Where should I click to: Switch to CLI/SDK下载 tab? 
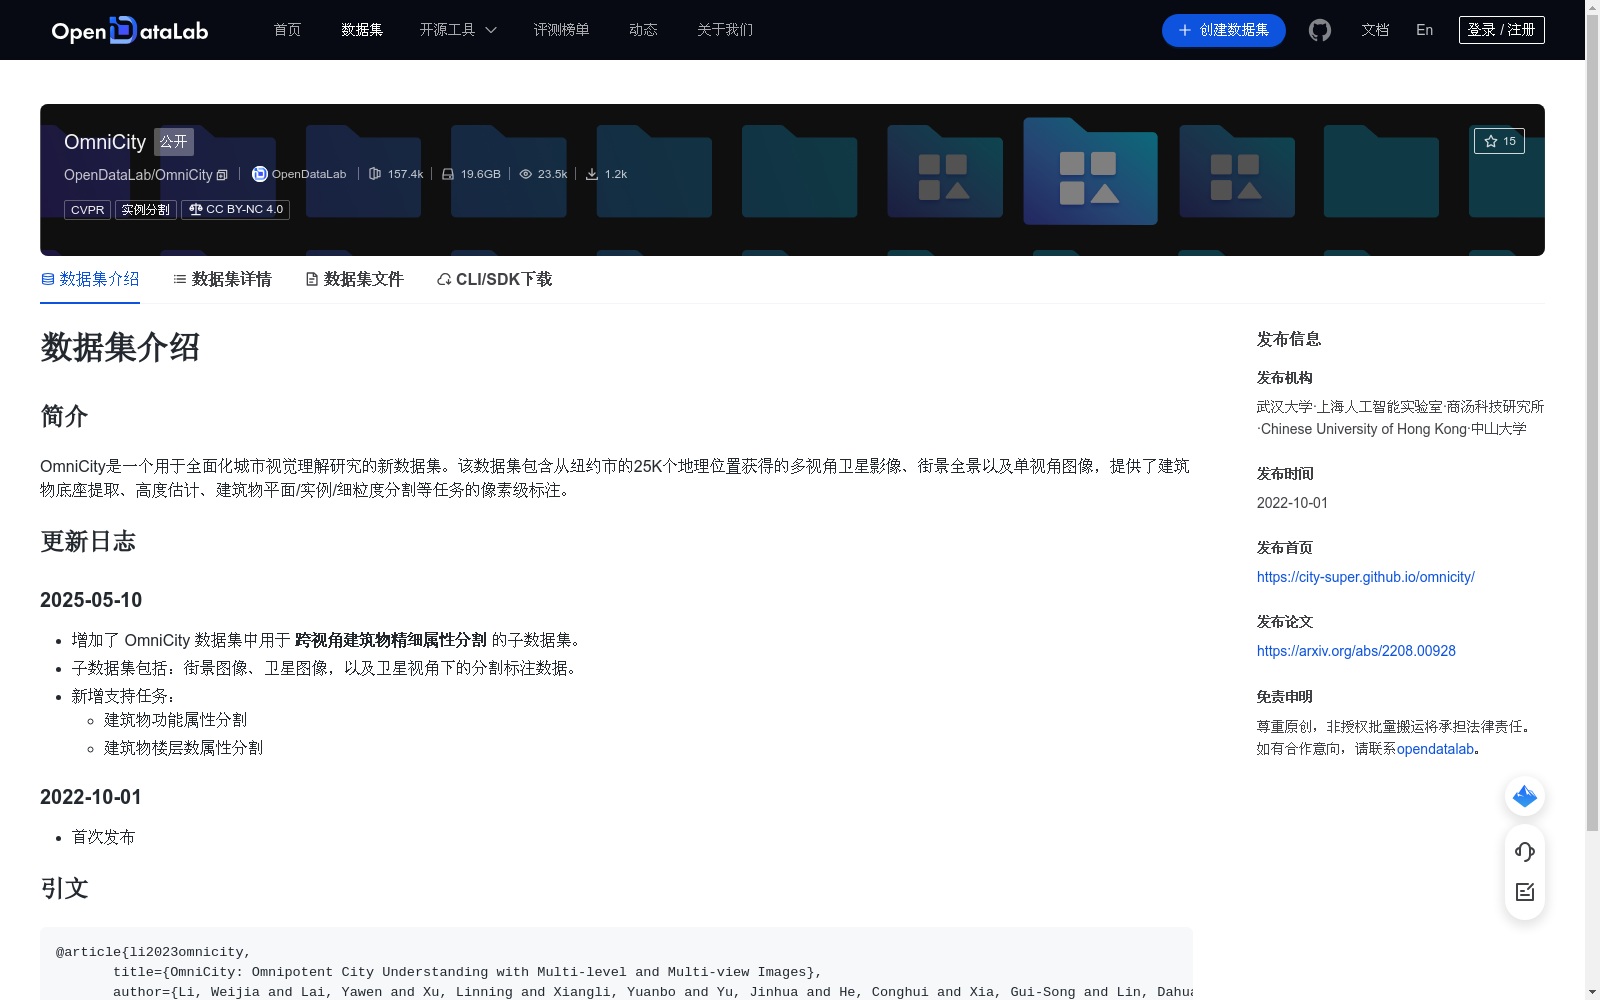point(494,279)
